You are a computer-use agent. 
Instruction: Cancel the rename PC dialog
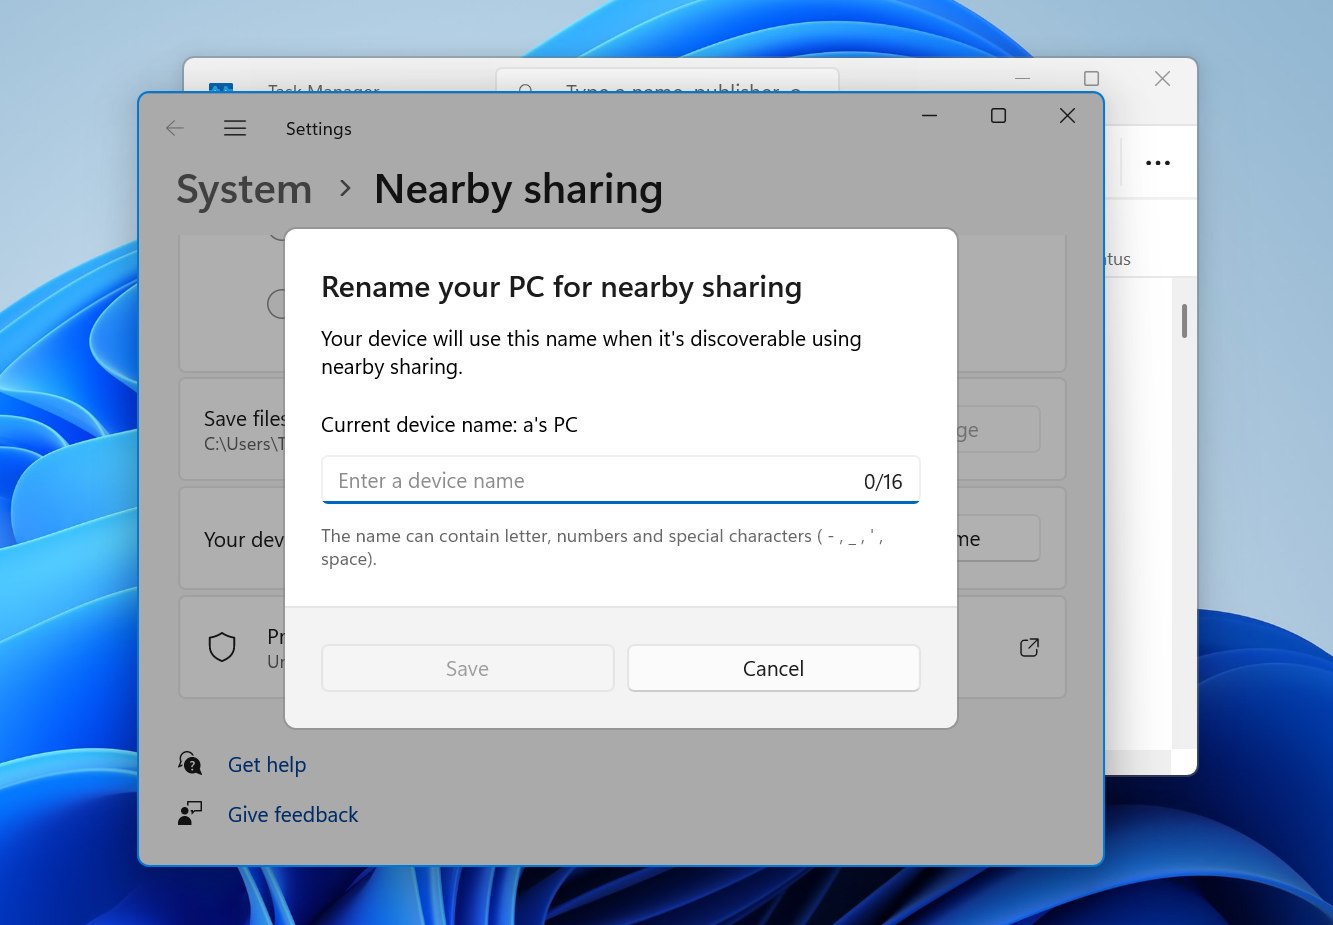point(774,668)
